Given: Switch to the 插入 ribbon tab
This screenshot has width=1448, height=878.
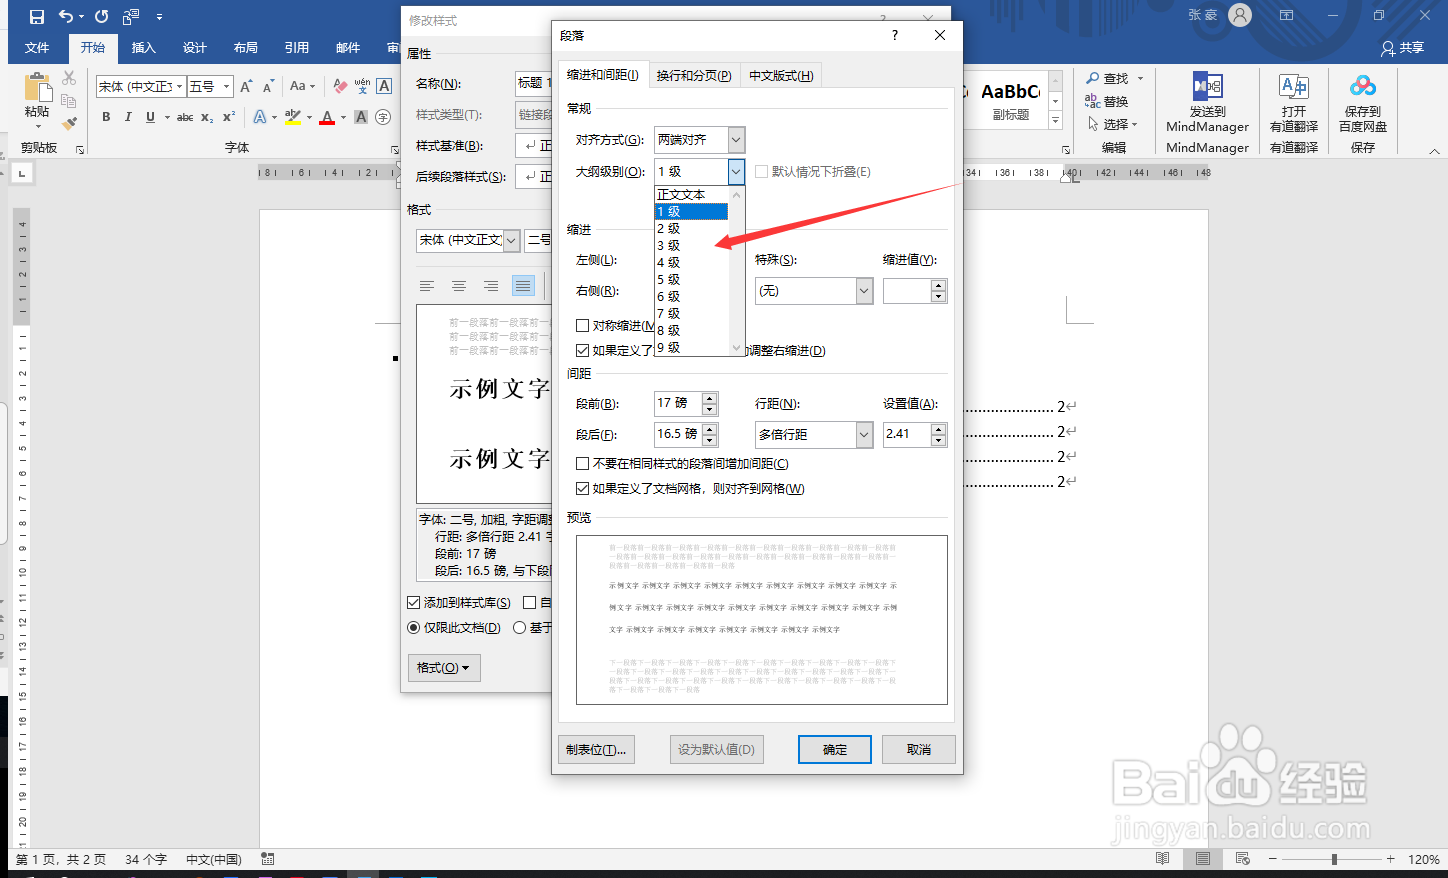Looking at the screenshot, I should 143,47.
